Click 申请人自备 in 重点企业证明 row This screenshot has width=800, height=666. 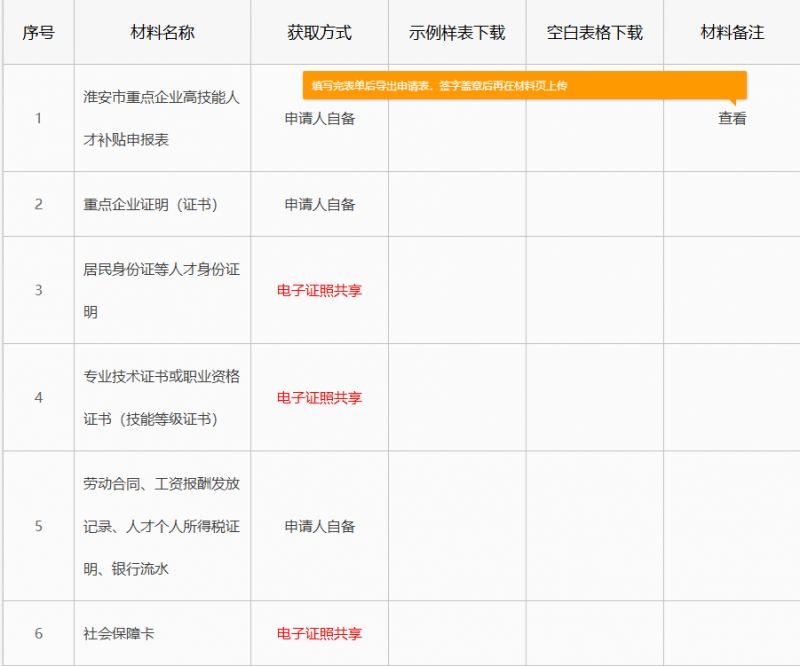tap(319, 205)
